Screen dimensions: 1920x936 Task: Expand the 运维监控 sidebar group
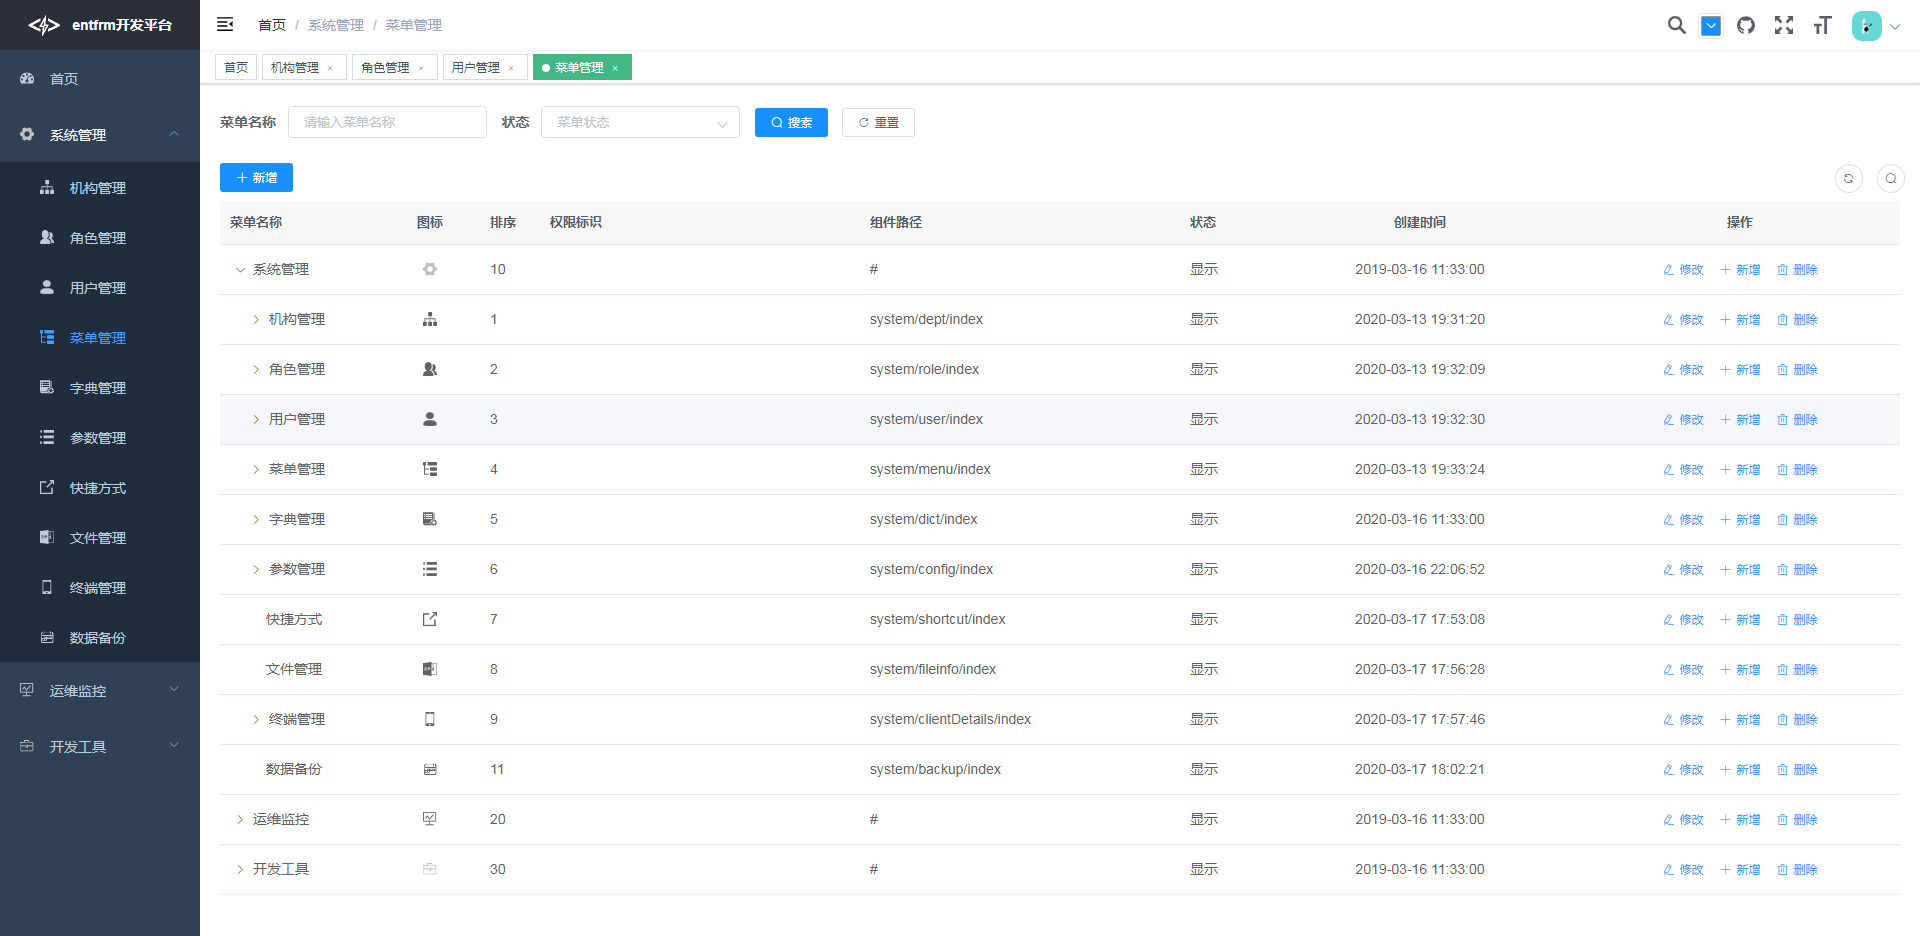[x=100, y=690]
